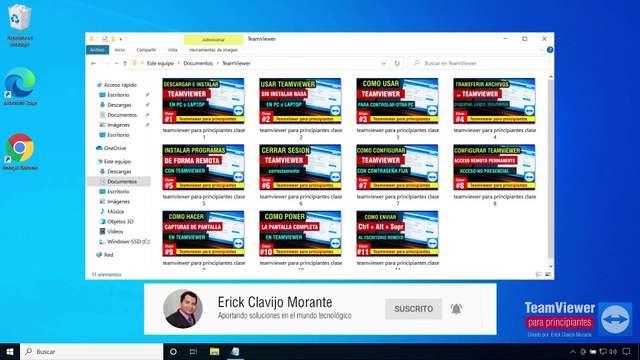Screen dimensions: 640x360
Task: Select clase 8 Configurar TeamViewer thumbnail
Action: click(x=494, y=167)
